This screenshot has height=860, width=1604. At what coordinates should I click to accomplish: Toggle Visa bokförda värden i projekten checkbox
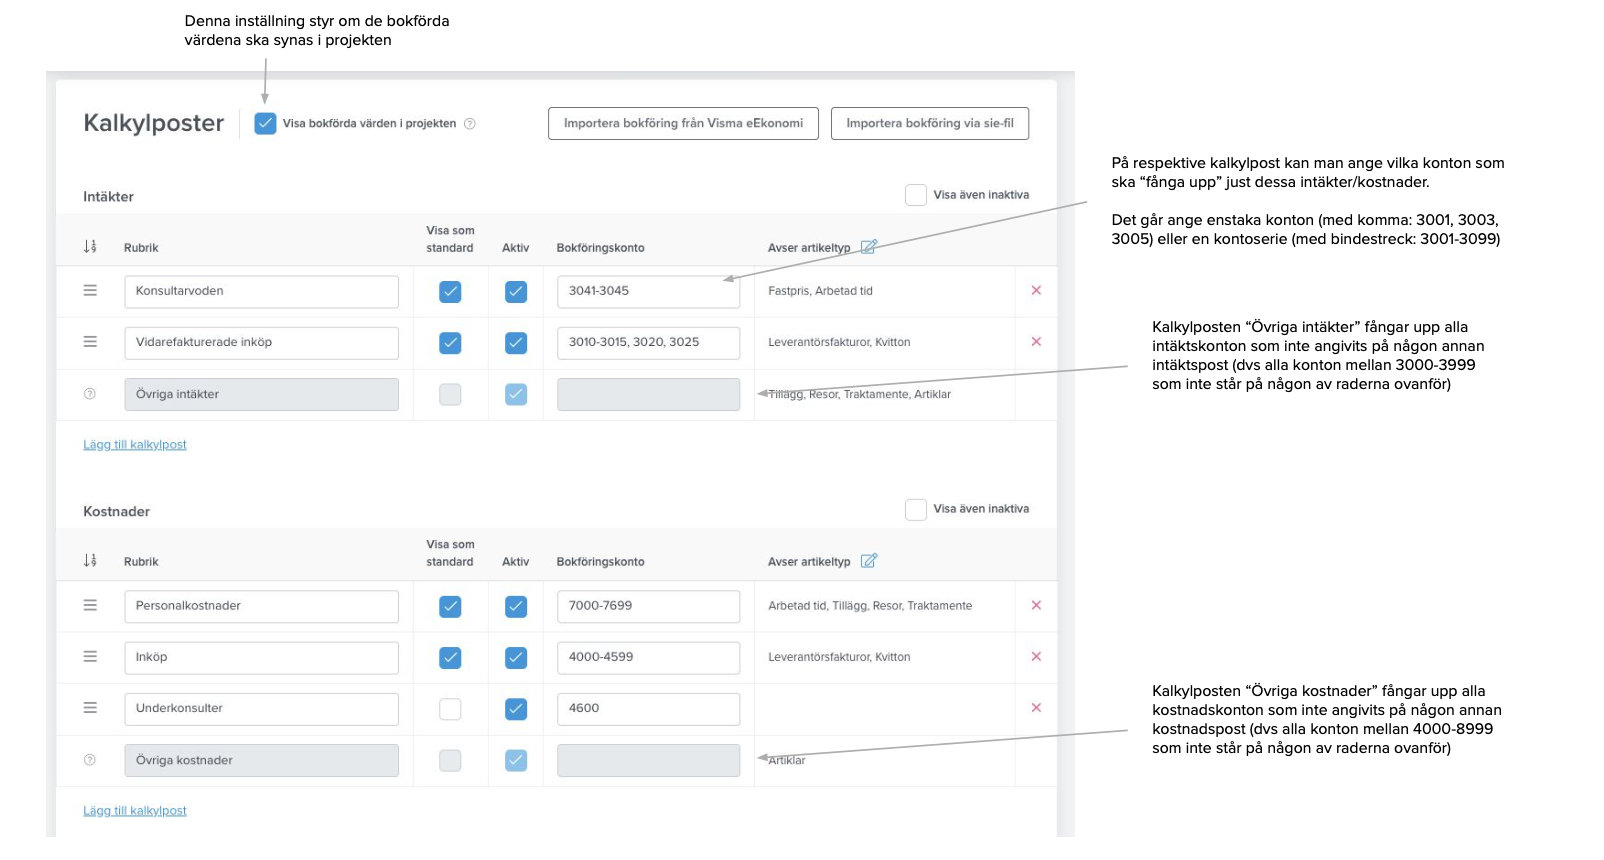coord(265,124)
